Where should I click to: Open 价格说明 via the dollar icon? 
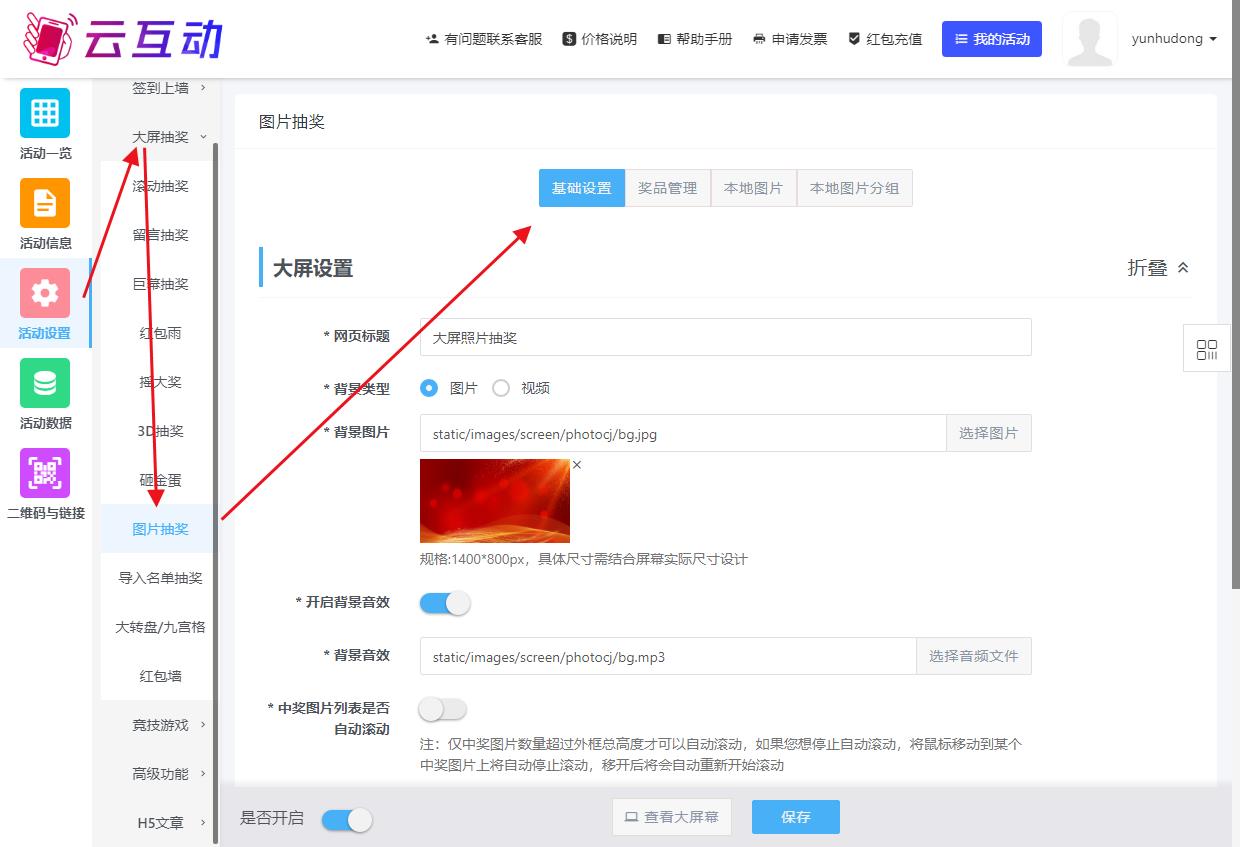[x=567, y=40]
